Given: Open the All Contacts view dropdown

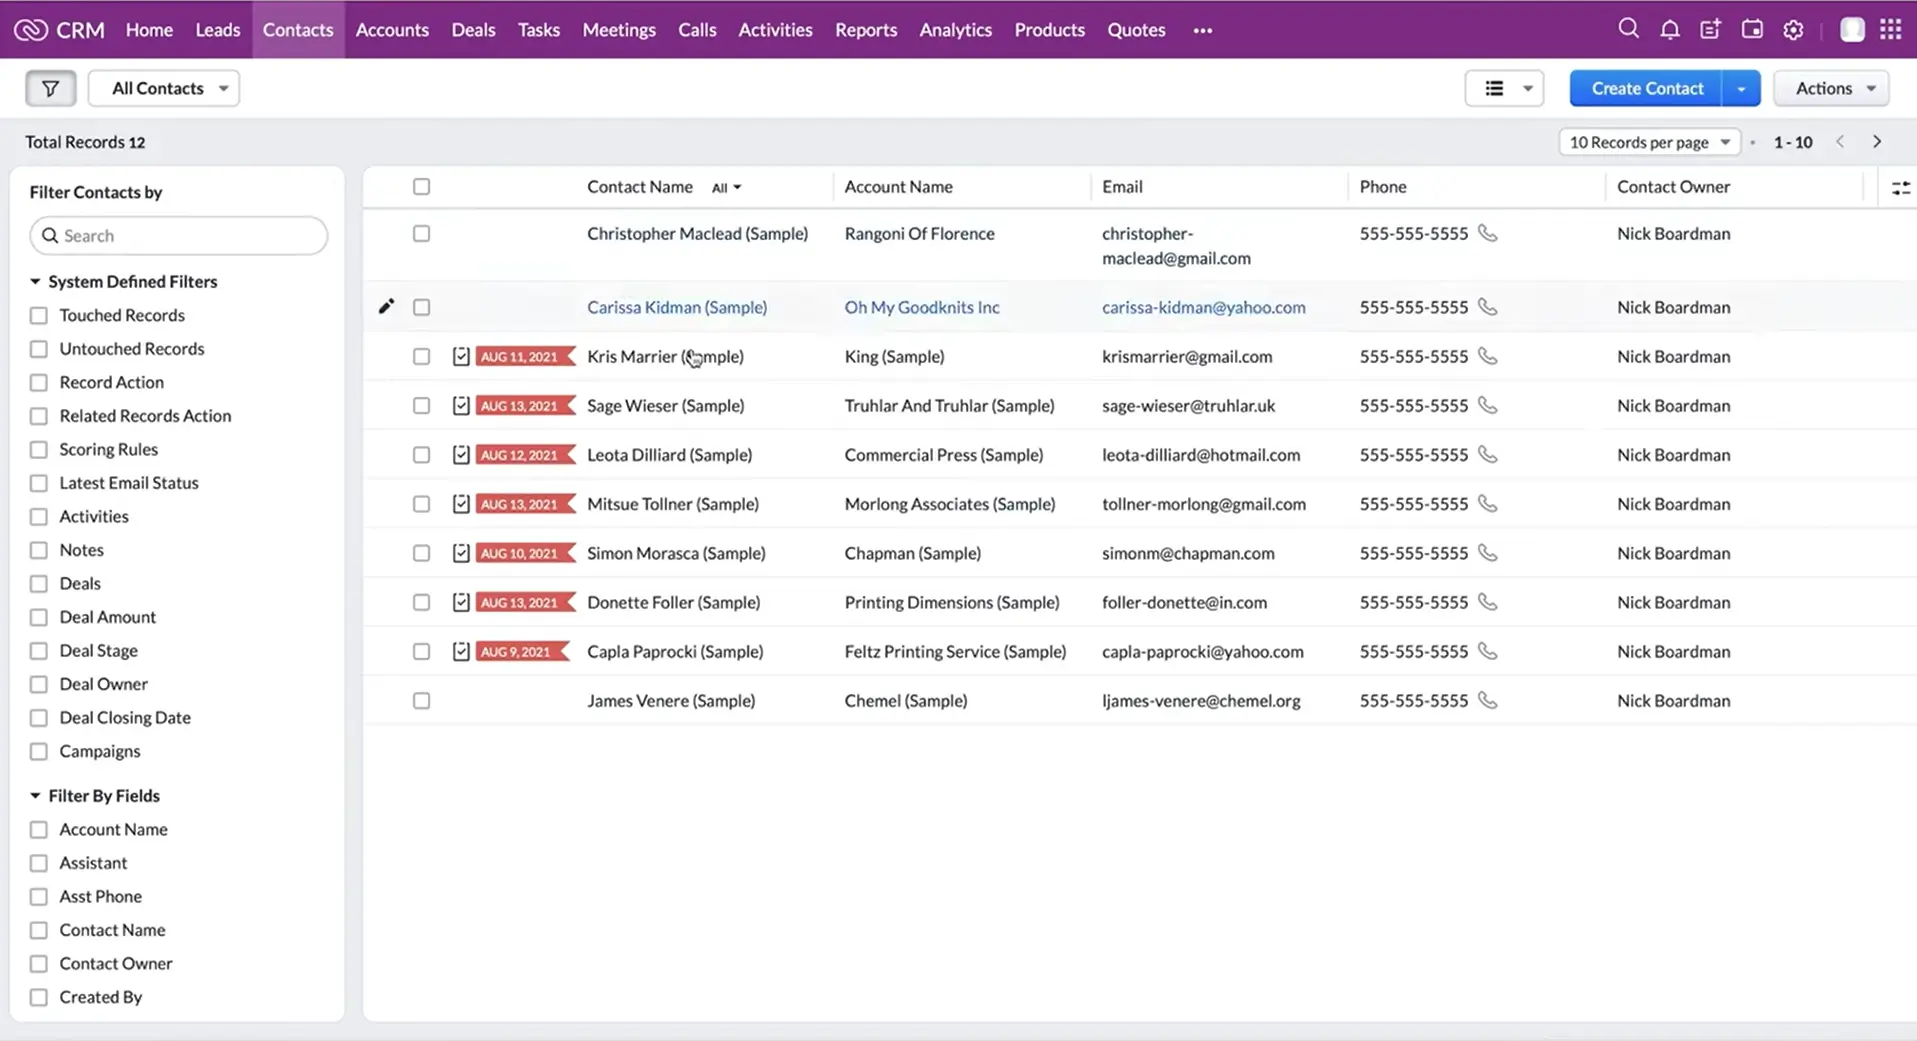Looking at the screenshot, I should click(x=164, y=88).
